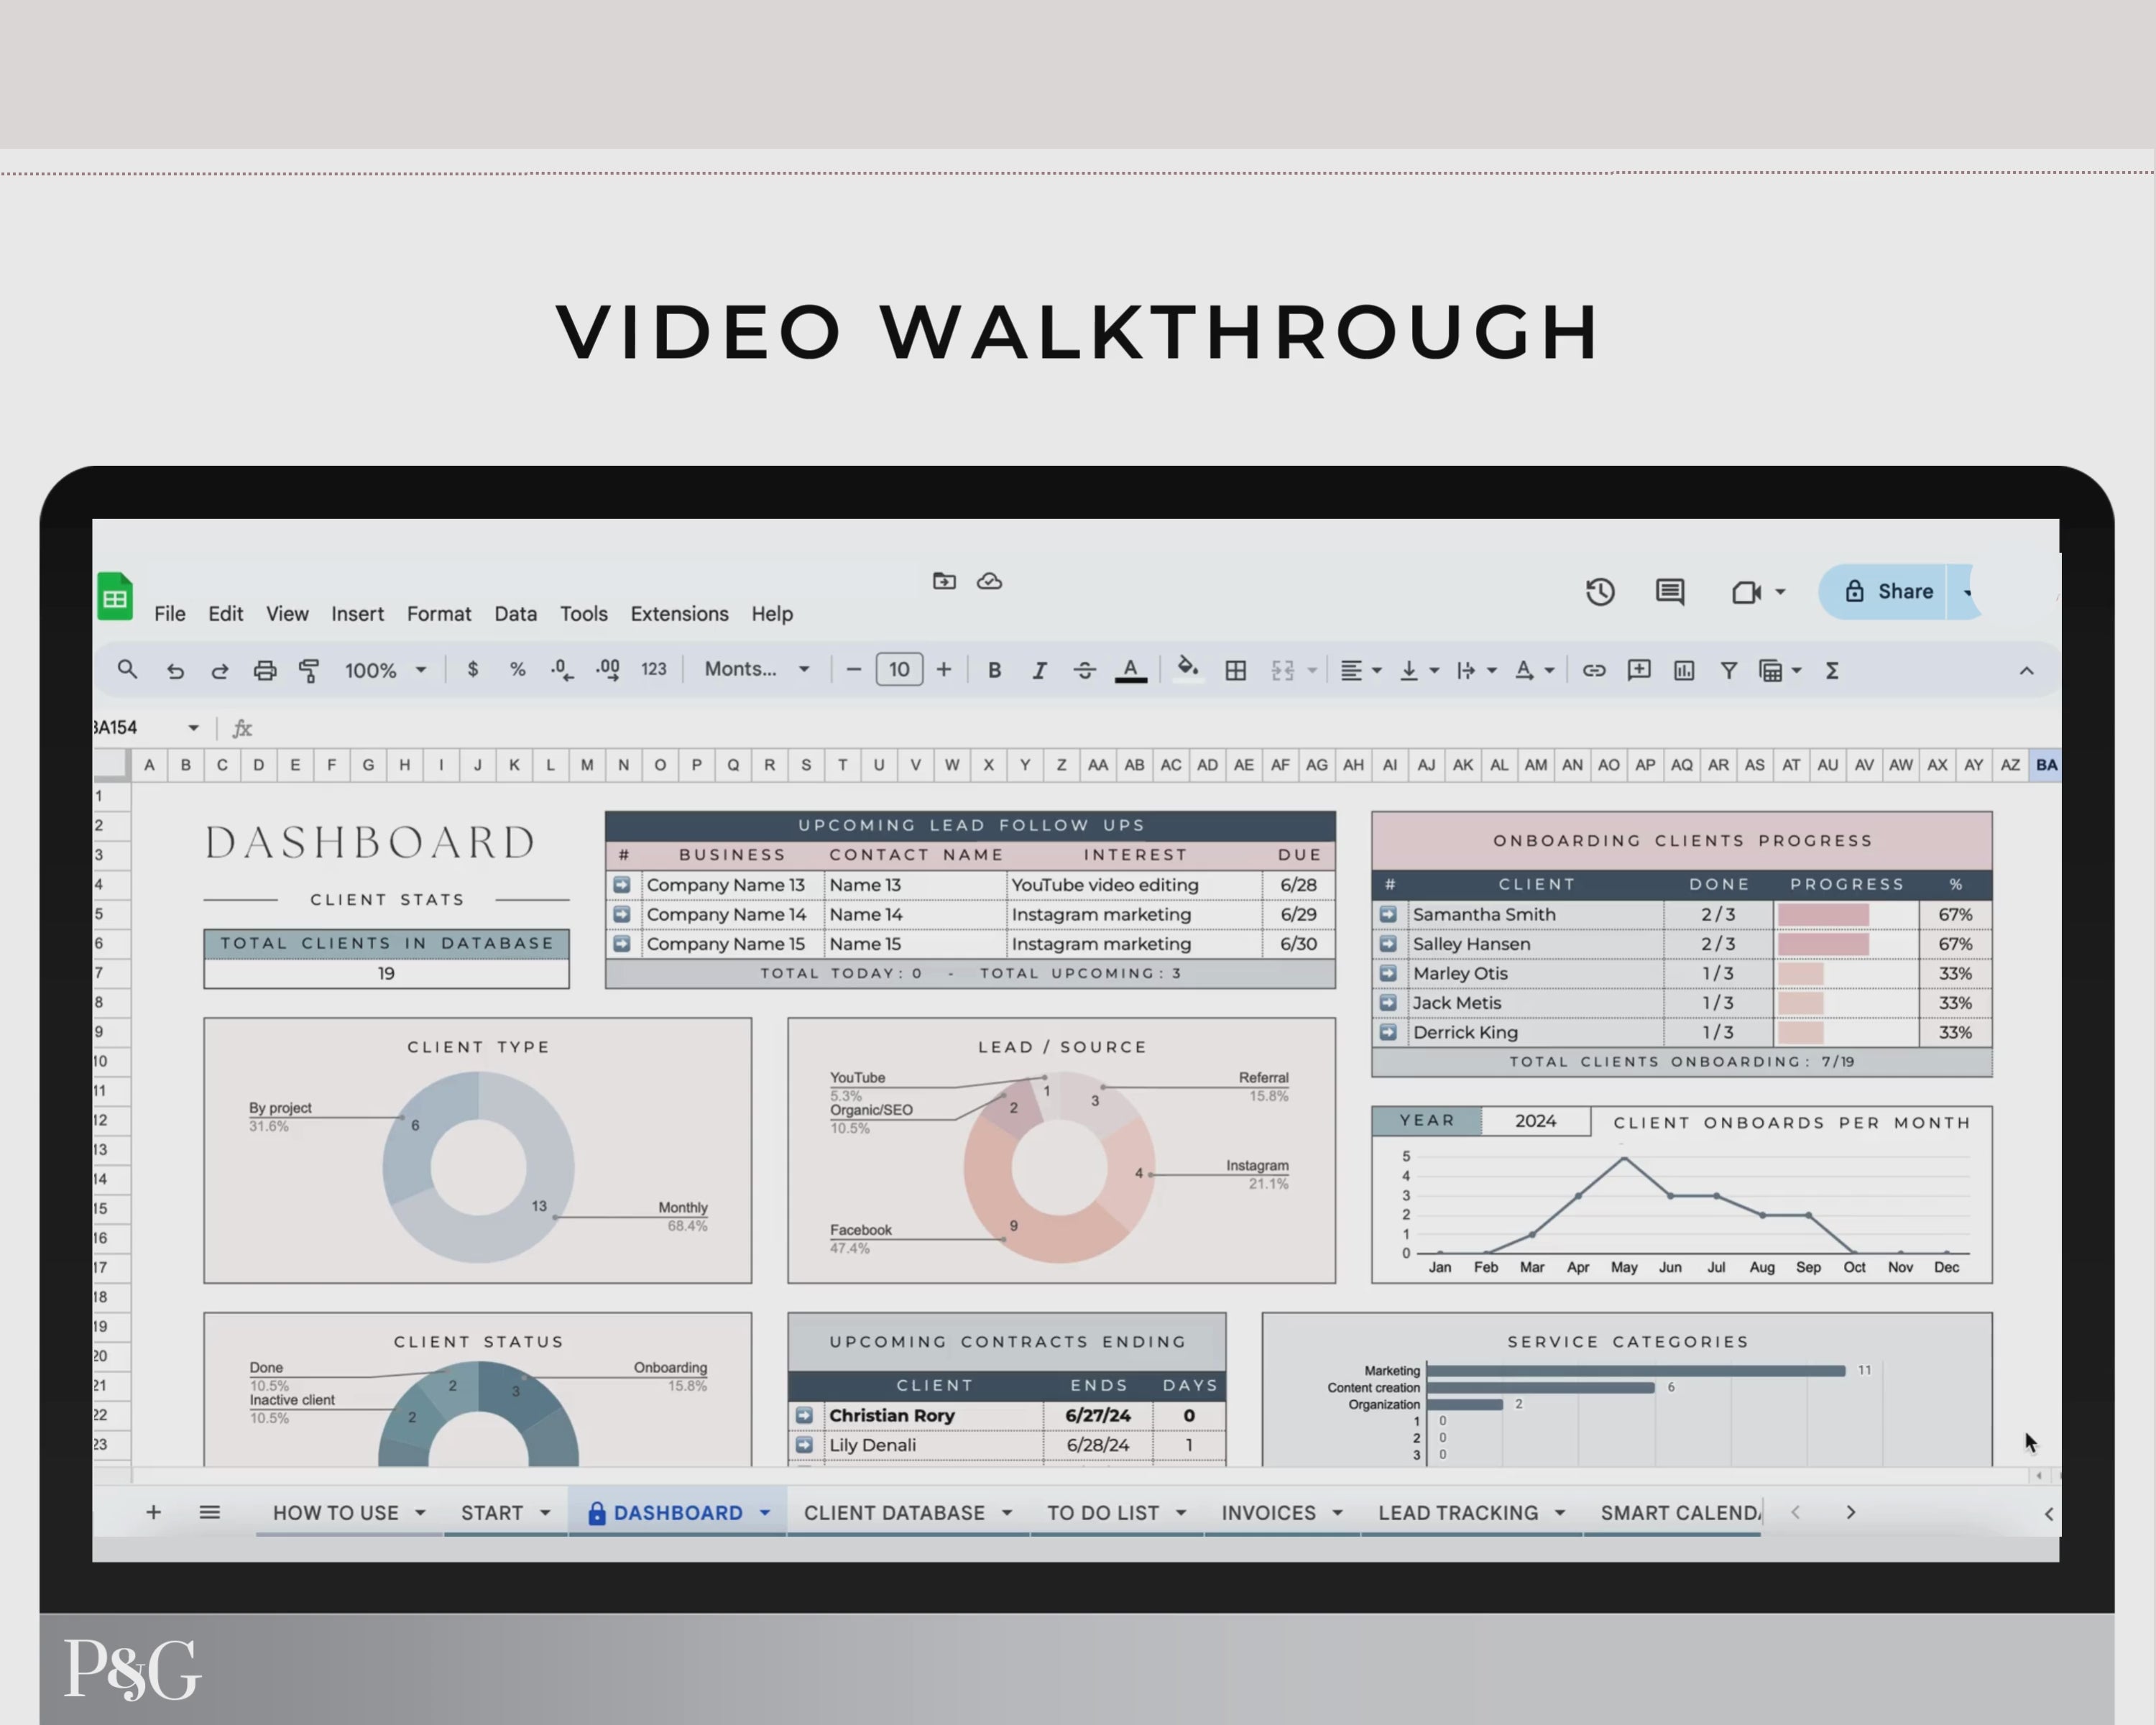This screenshot has height=1725, width=2156.
Task: Select the 2024 year cell
Action: [x=1535, y=1121]
